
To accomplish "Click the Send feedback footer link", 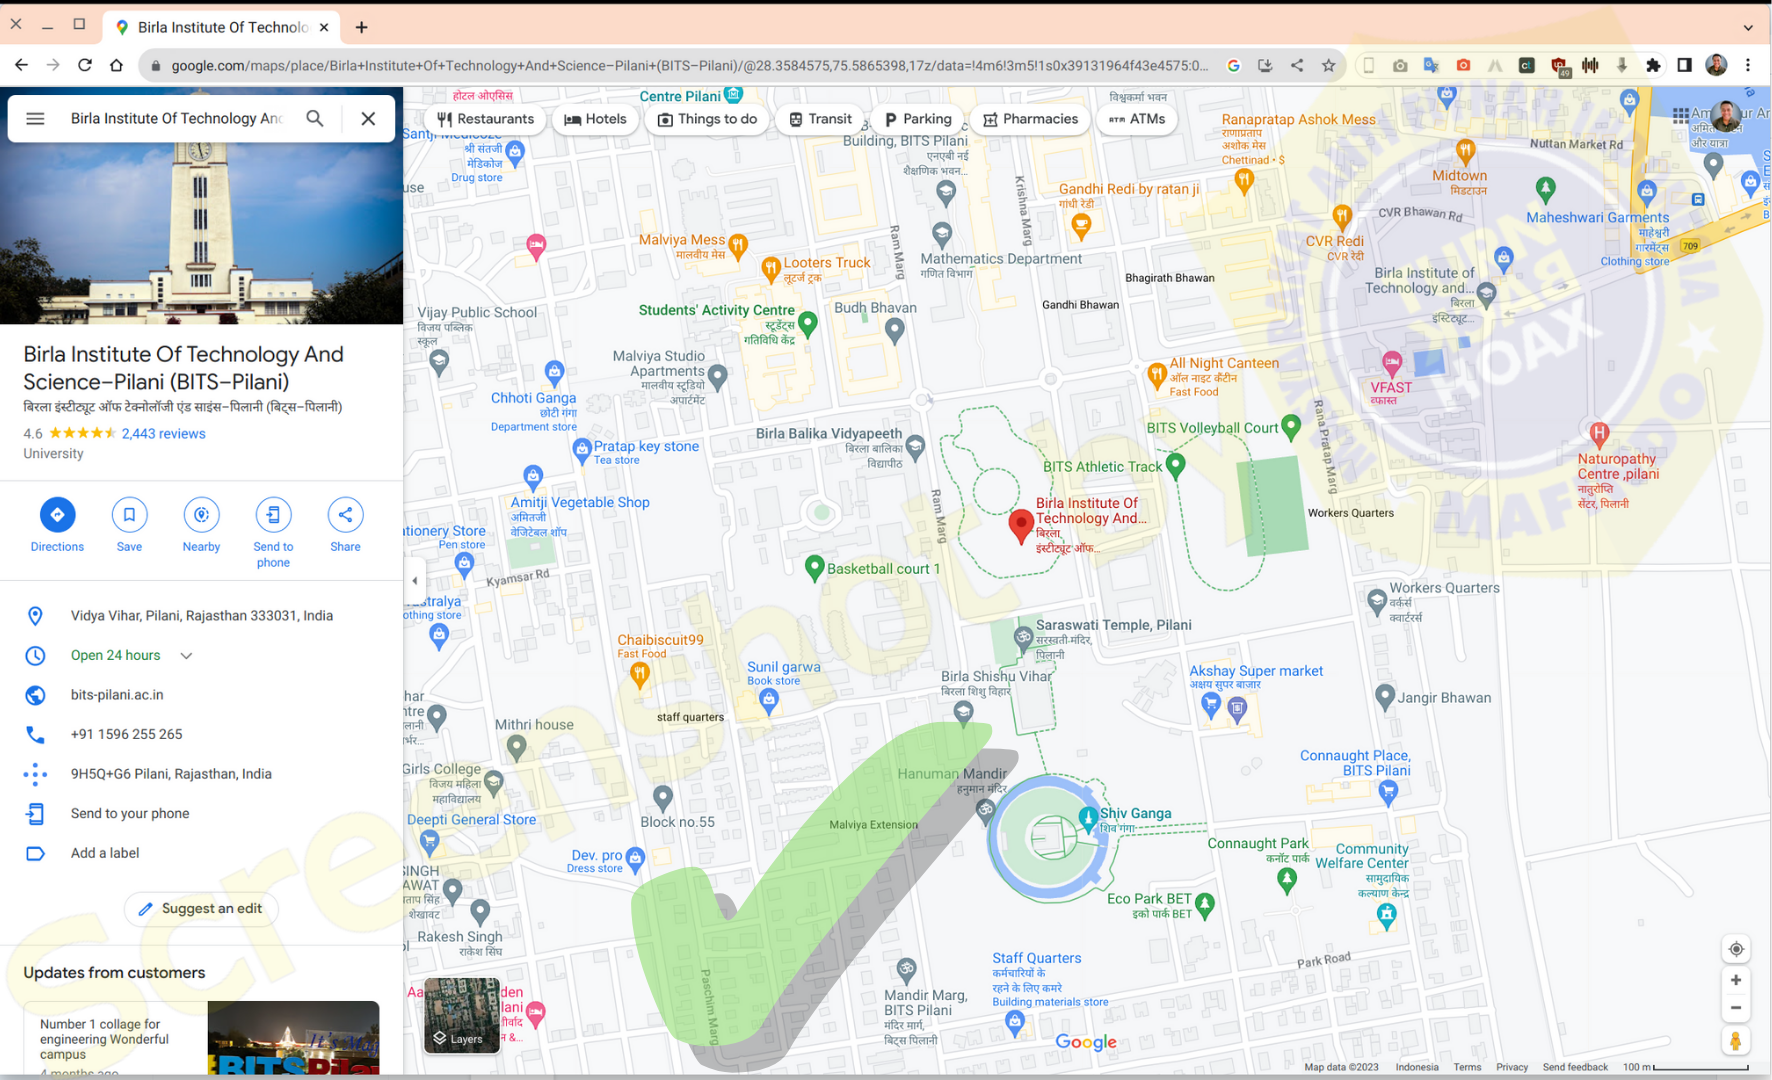I will pos(1575,1067).
